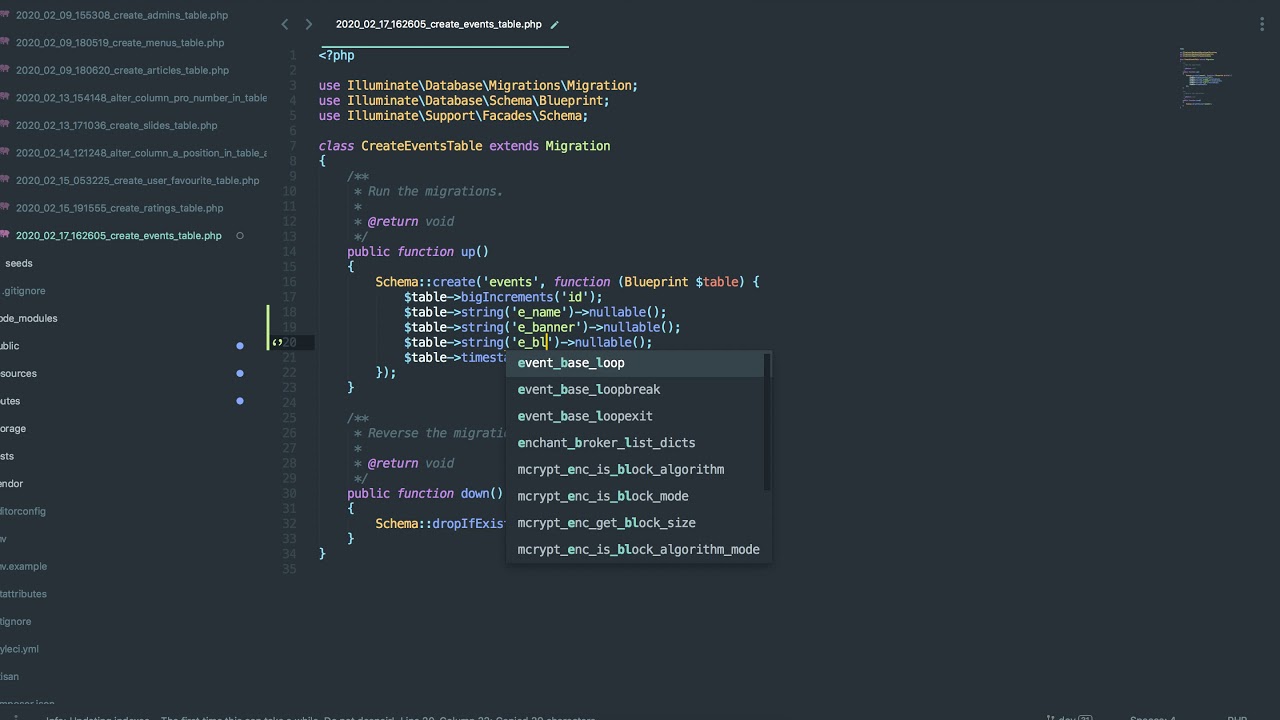Open the artisan file in sidebar

point(9,677)
